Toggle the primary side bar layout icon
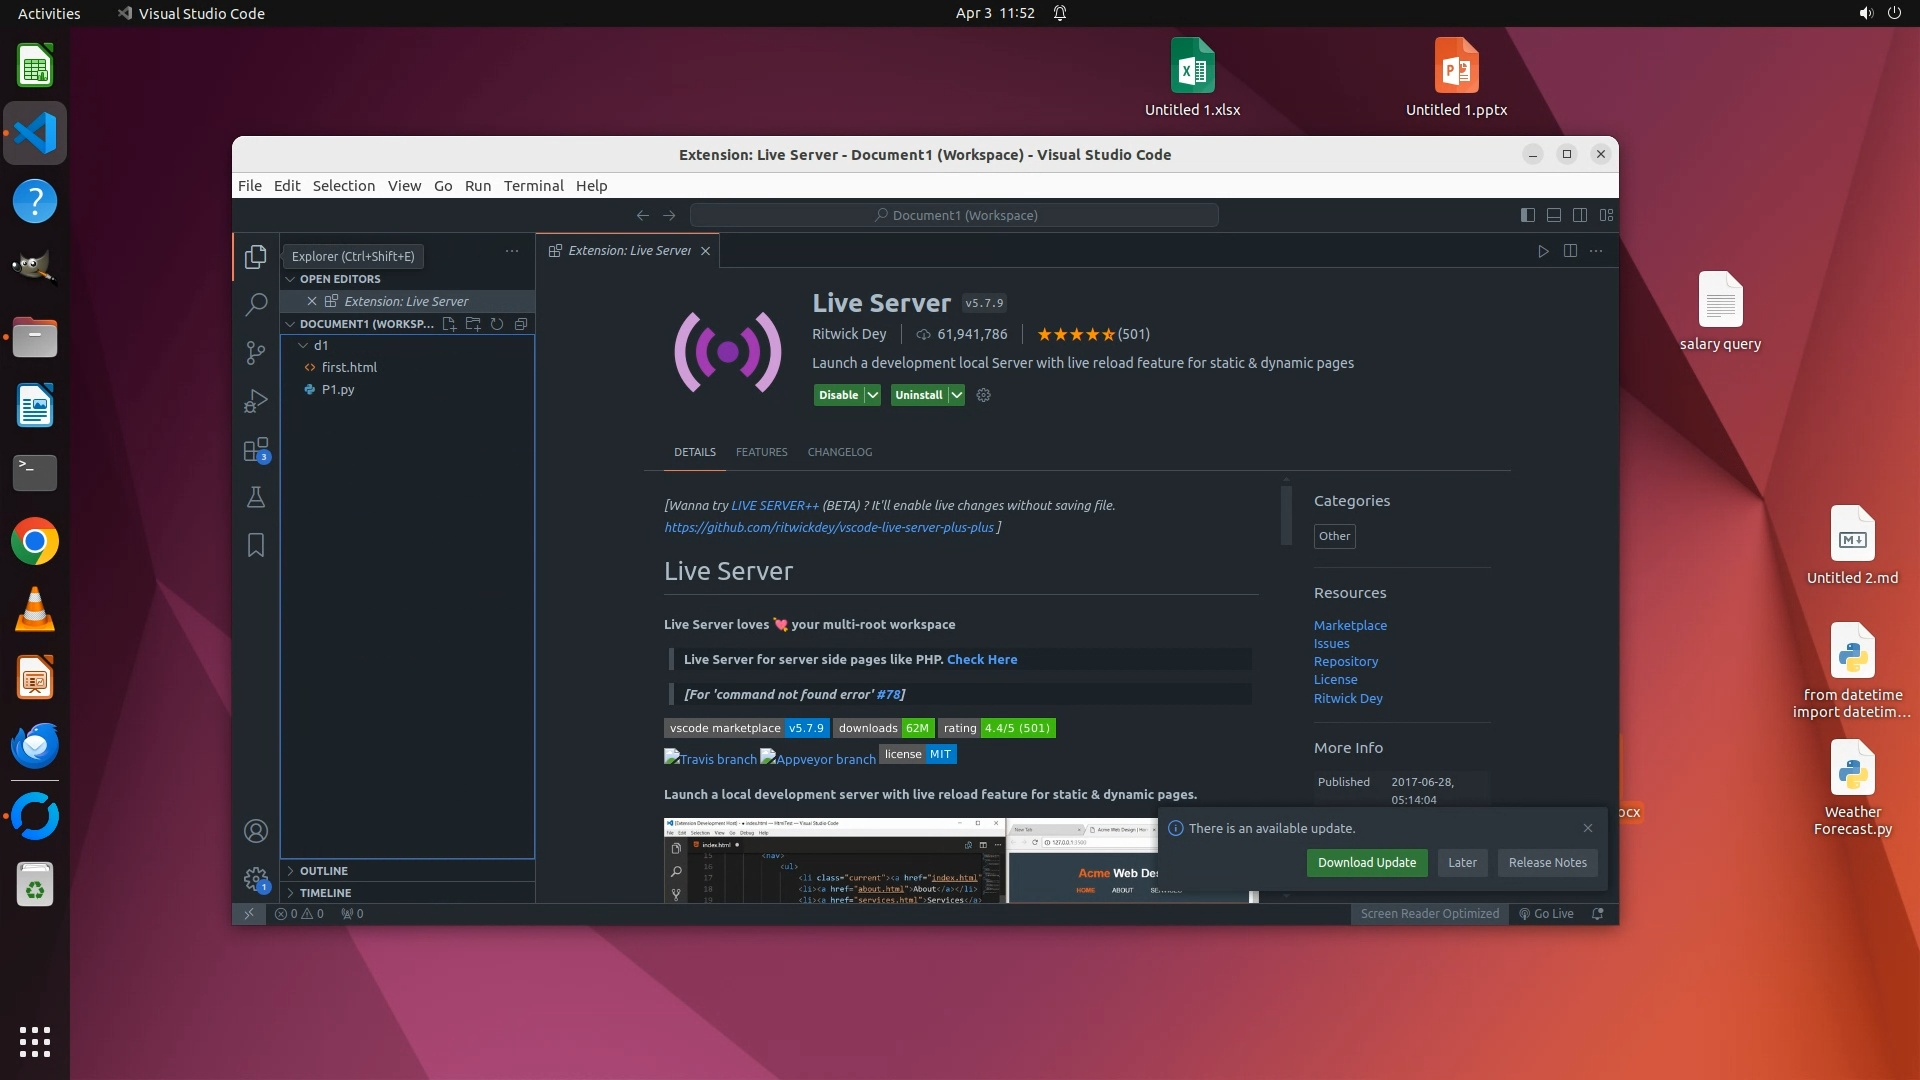1920x1080 pixels. pos(1528,215)
